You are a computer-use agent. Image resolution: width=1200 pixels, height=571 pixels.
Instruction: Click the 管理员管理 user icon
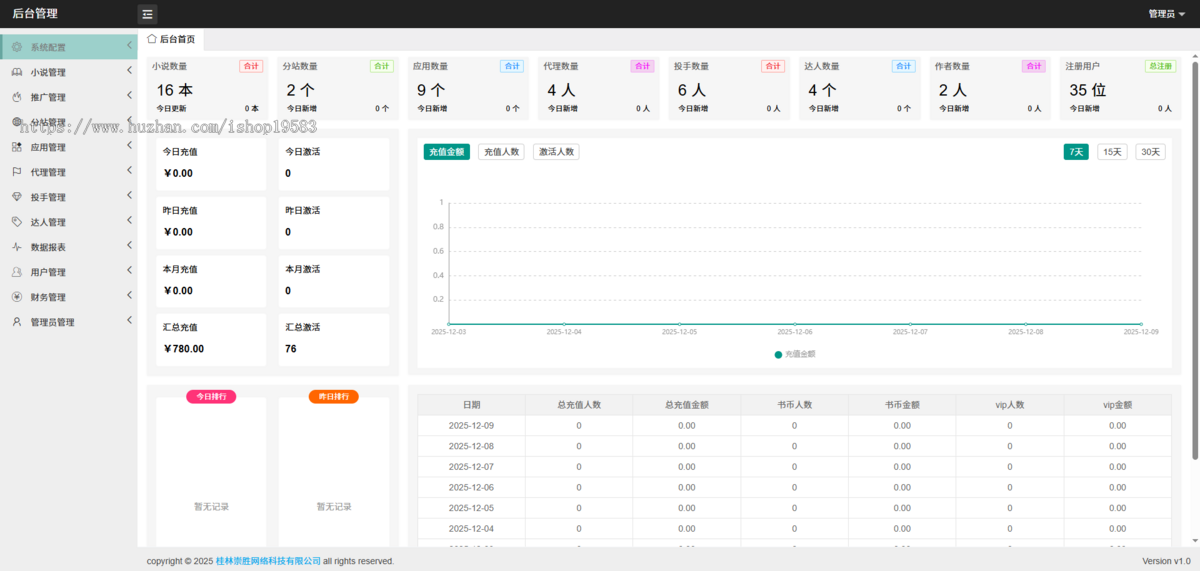tap(17, 322)
